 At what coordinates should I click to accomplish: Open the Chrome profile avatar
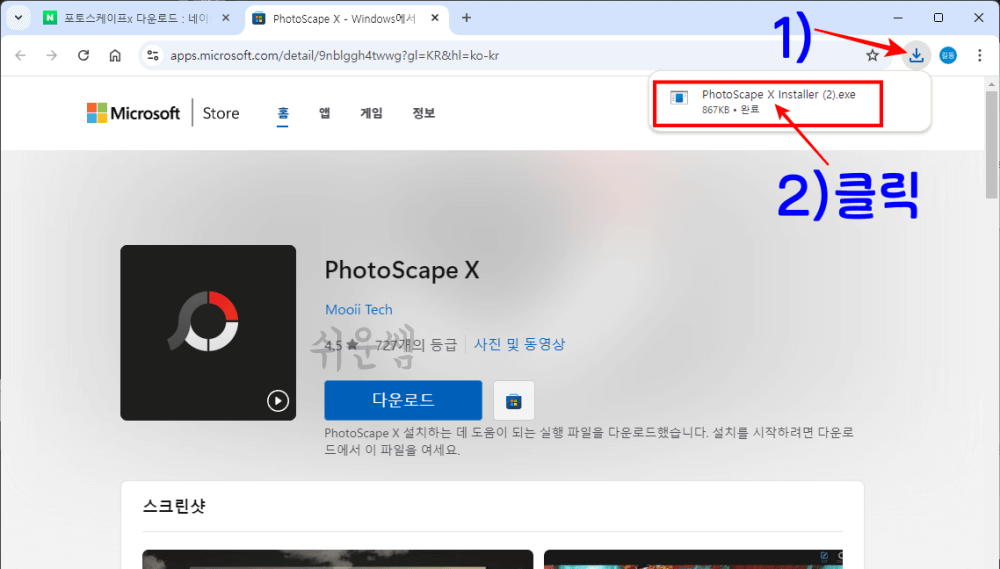pos(948,55)
